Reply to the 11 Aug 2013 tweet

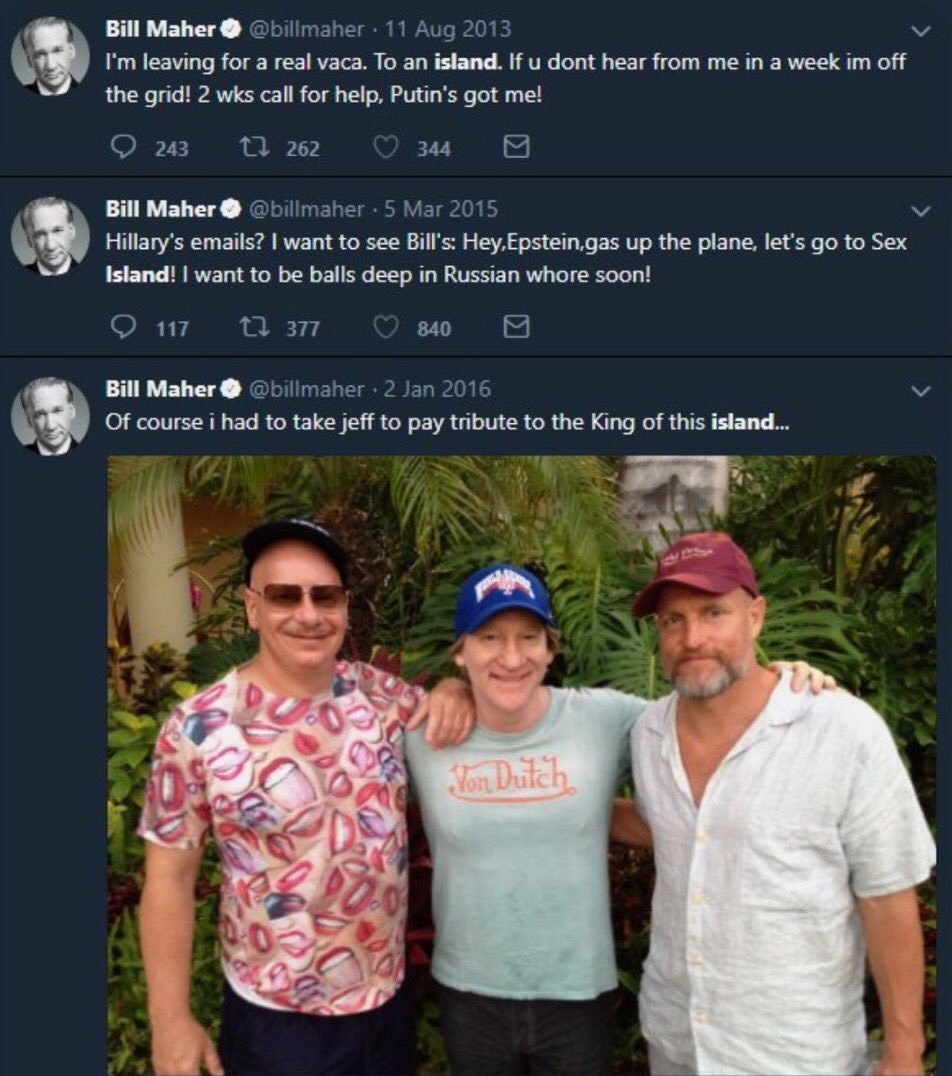point(124,147)
